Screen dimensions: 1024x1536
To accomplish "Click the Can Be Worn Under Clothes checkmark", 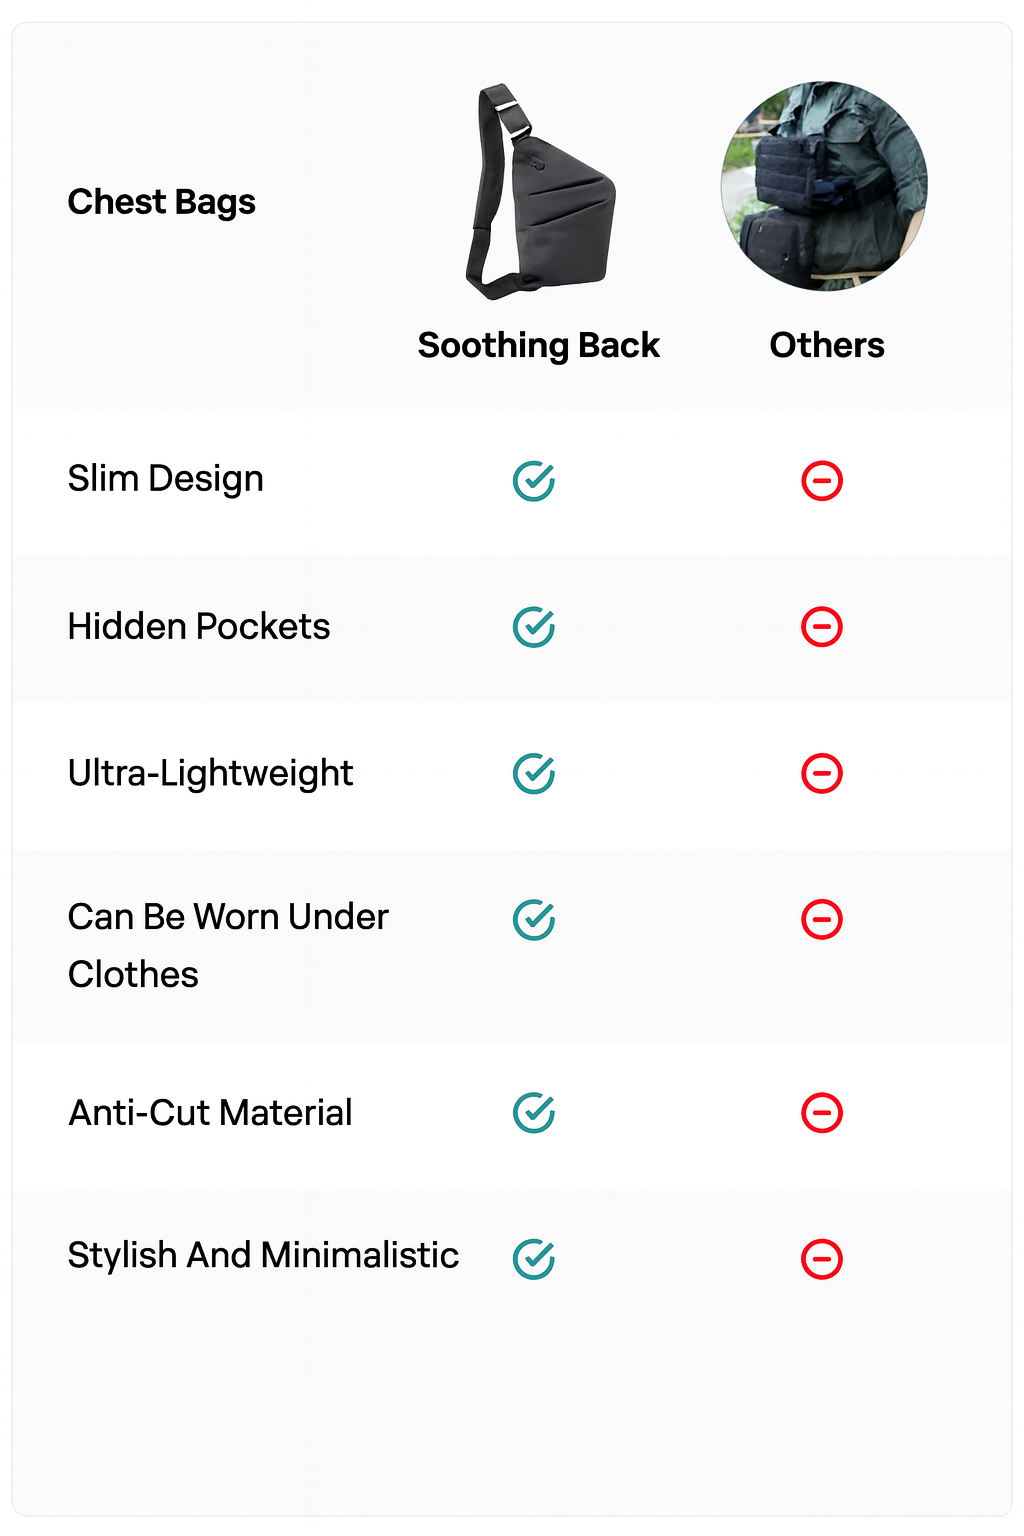I will 534,920.
